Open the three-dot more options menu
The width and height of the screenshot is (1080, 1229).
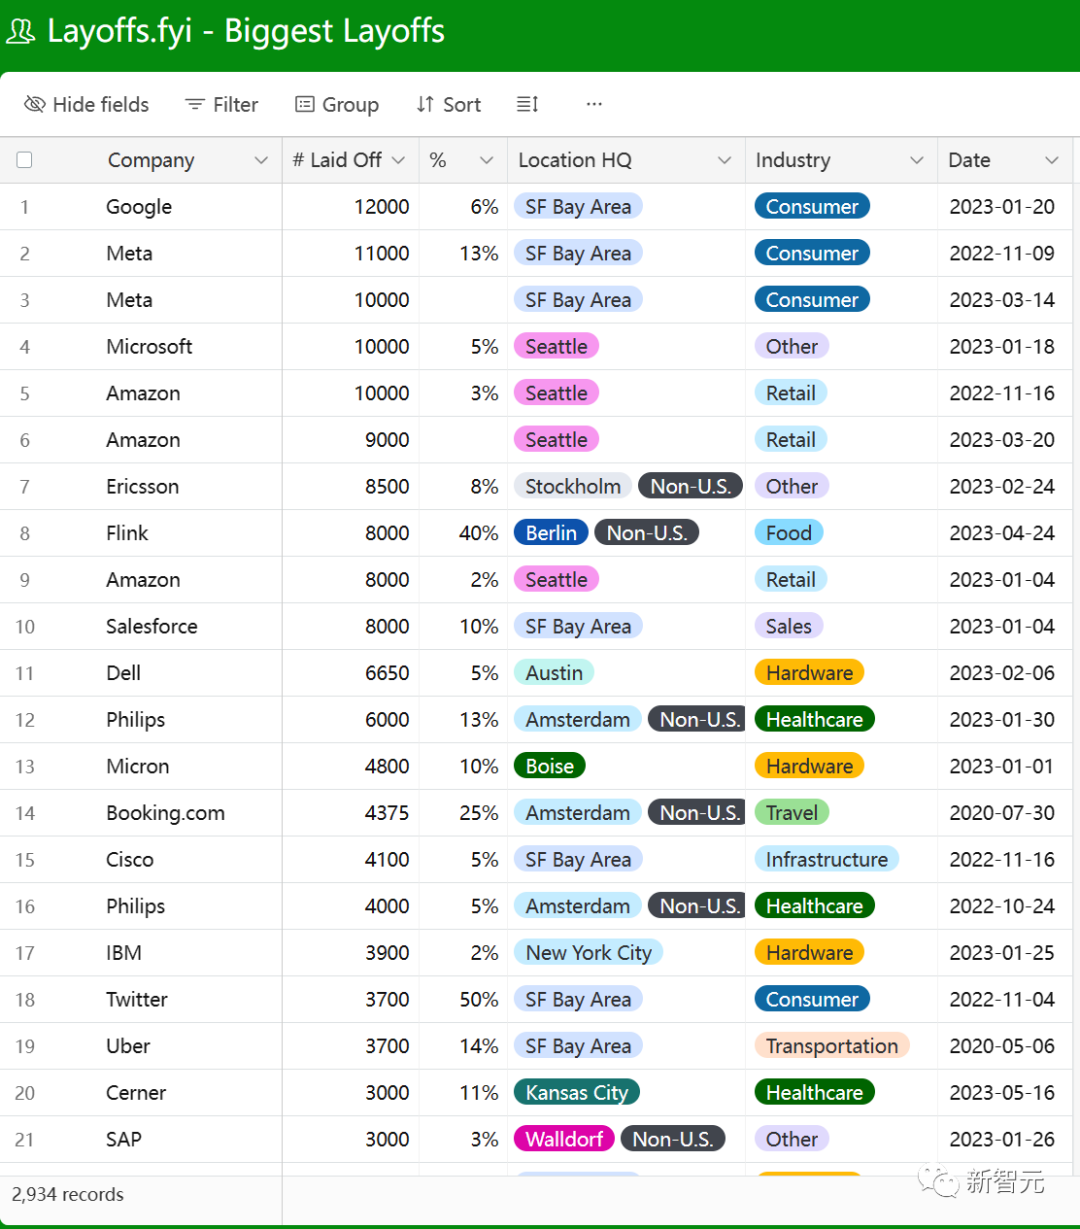coord(594,104)
